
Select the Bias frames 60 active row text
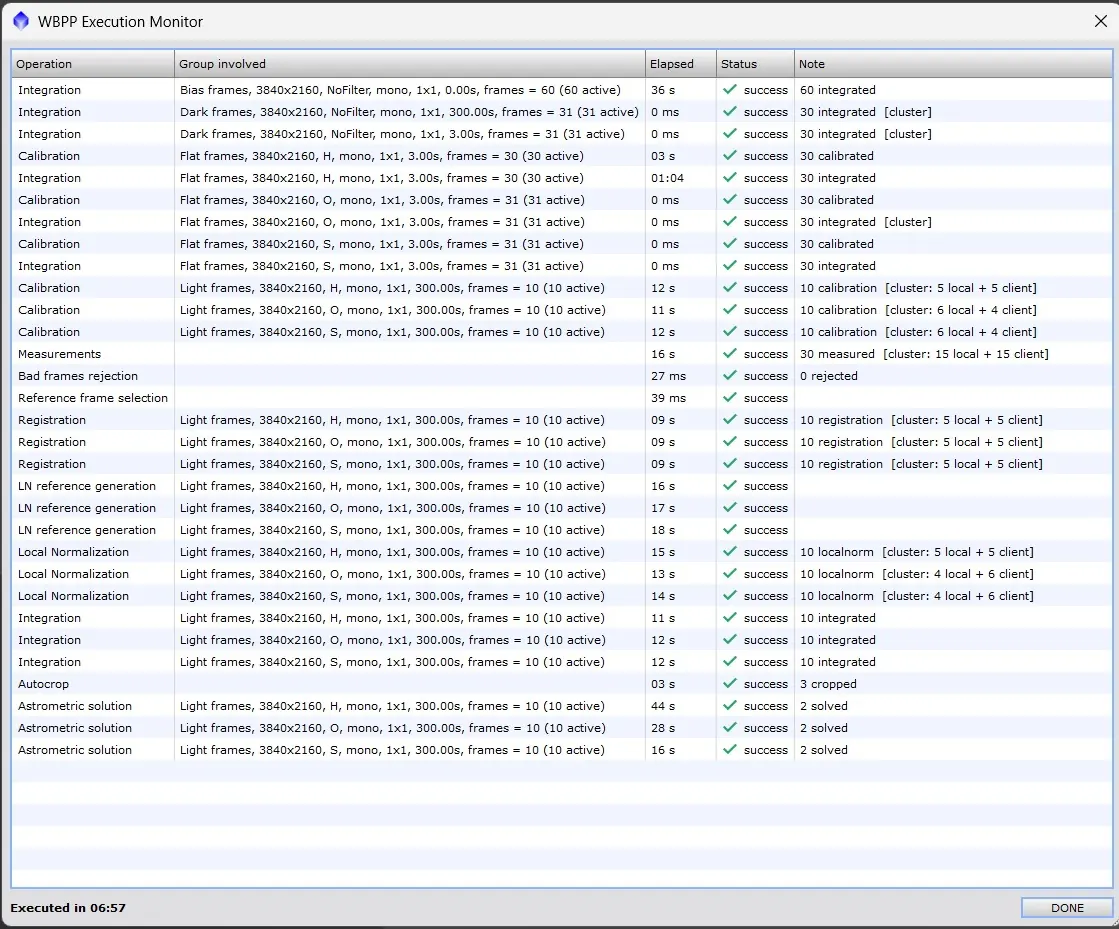(400, 90)
